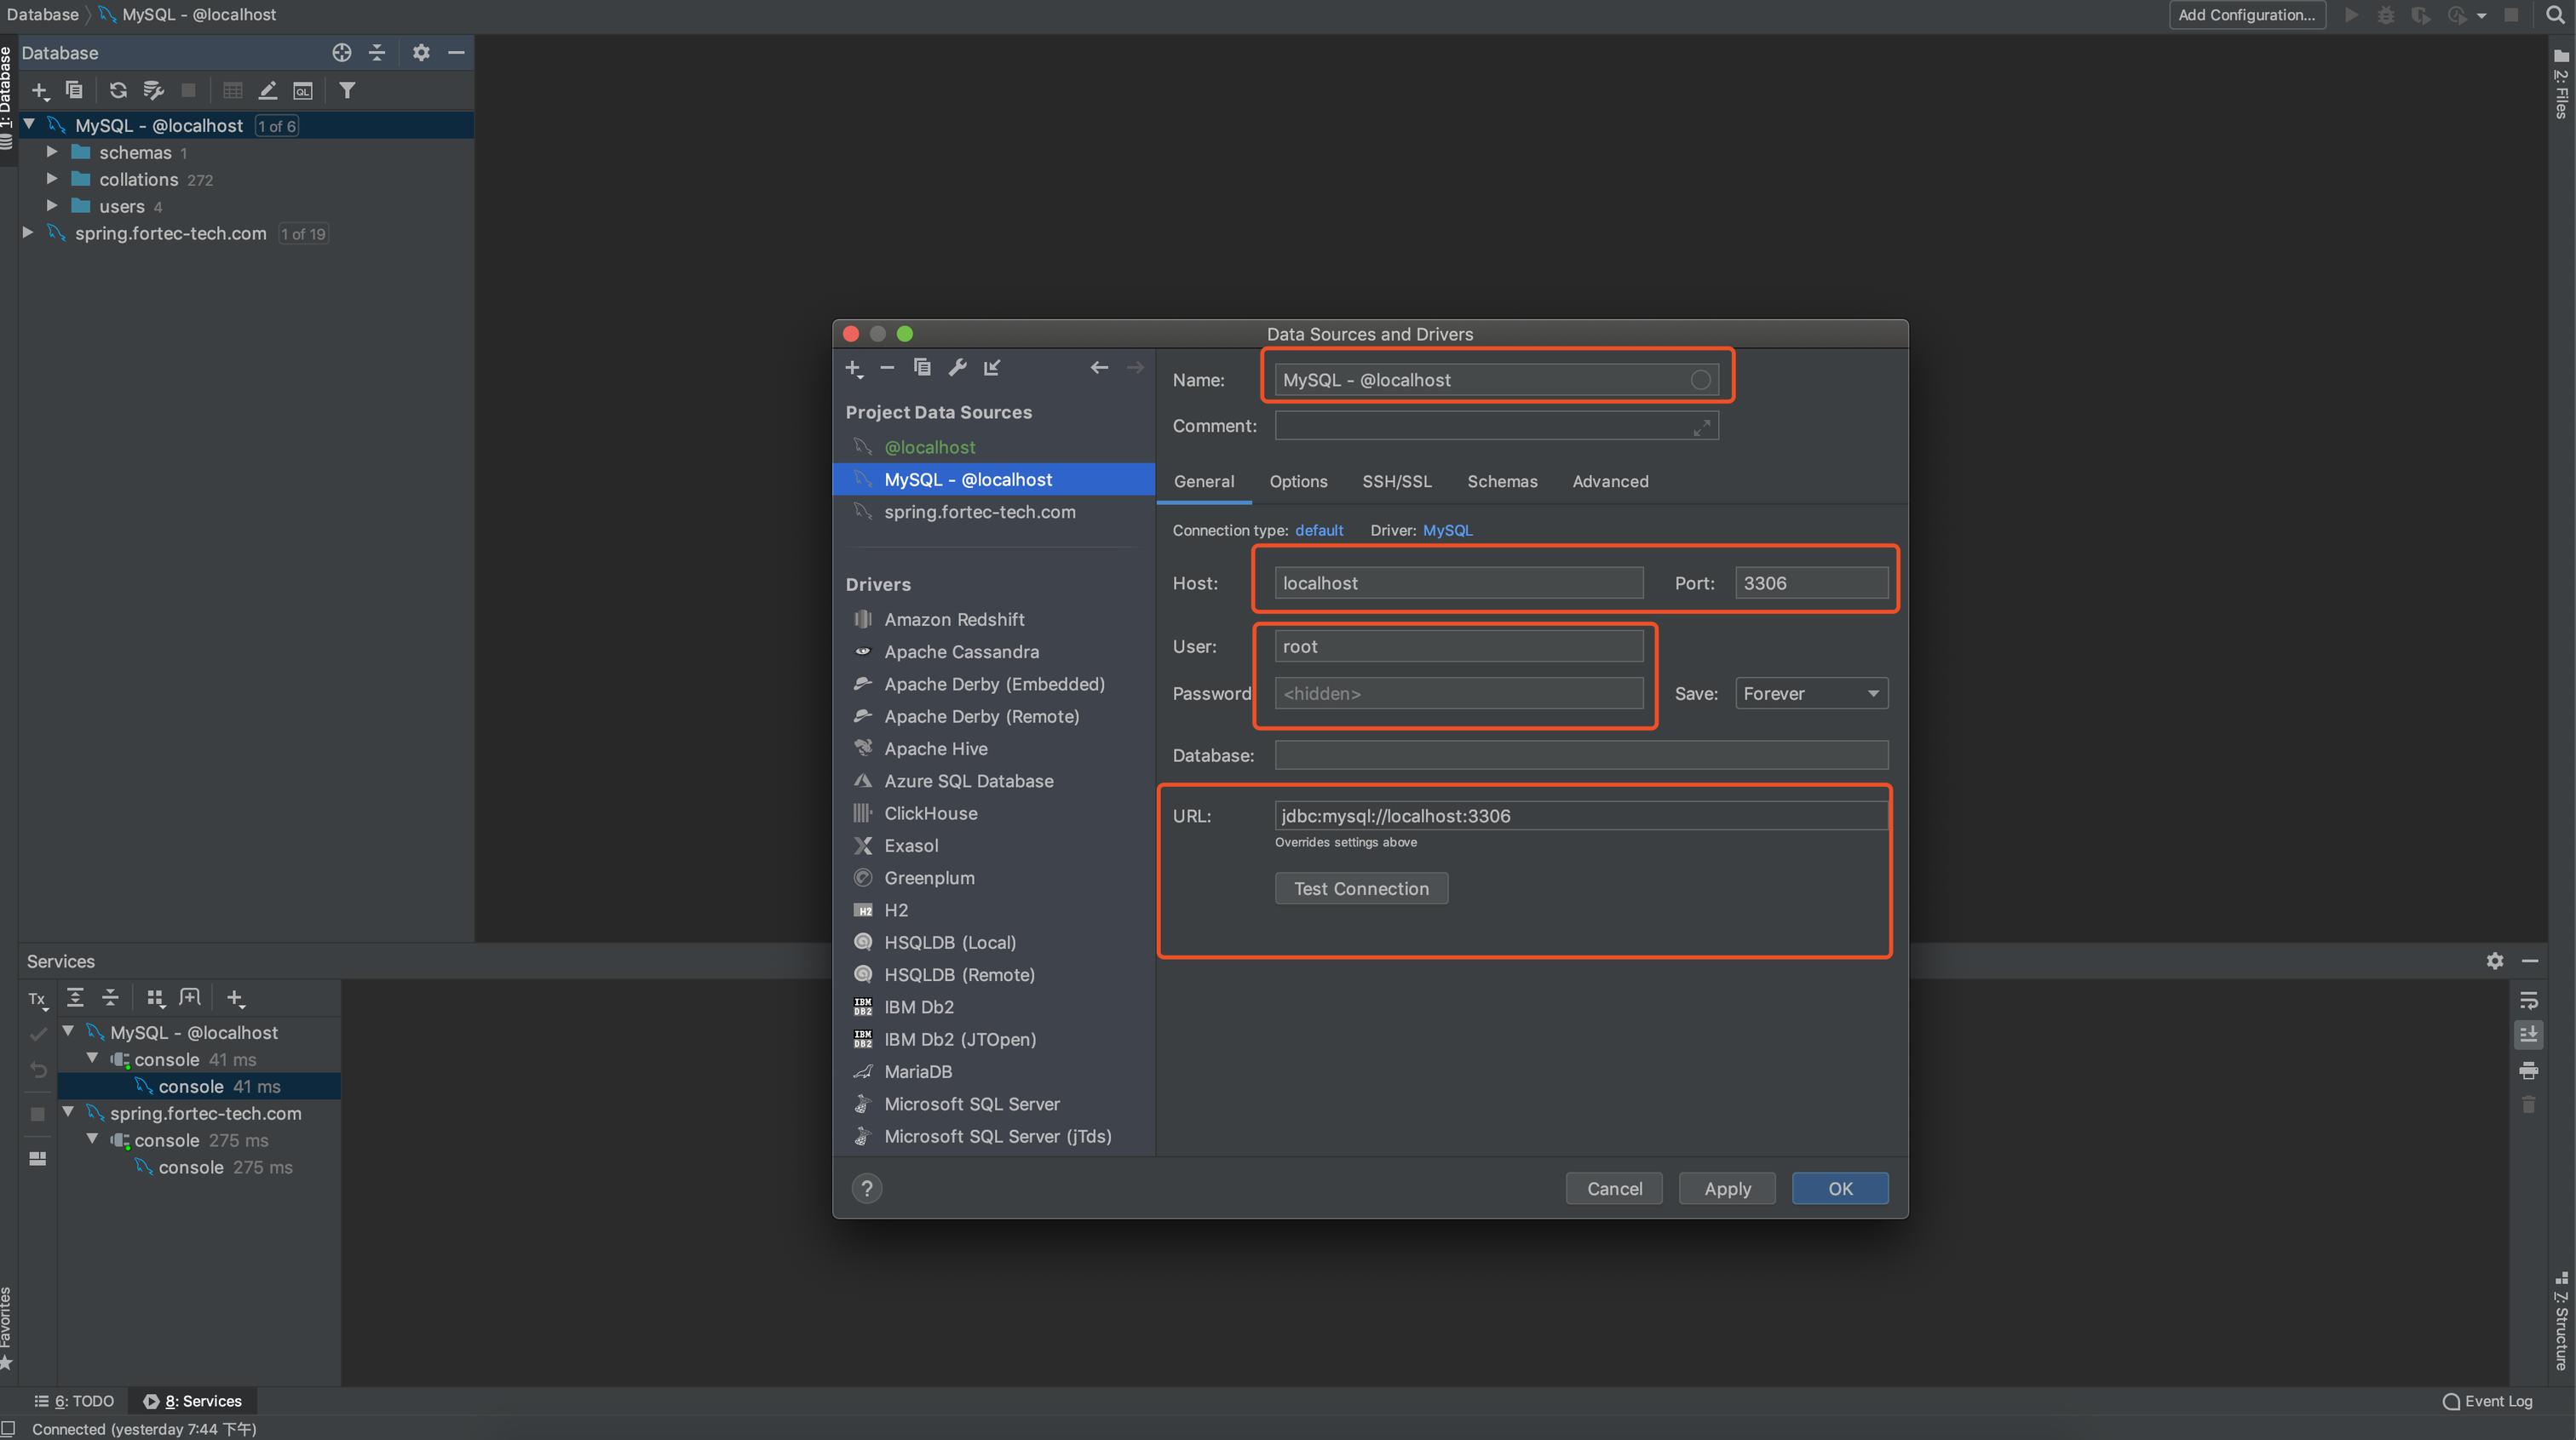Open the SSH/SSL tab
This screenshot has width=2576, height=1440.
click(1396, 481)
